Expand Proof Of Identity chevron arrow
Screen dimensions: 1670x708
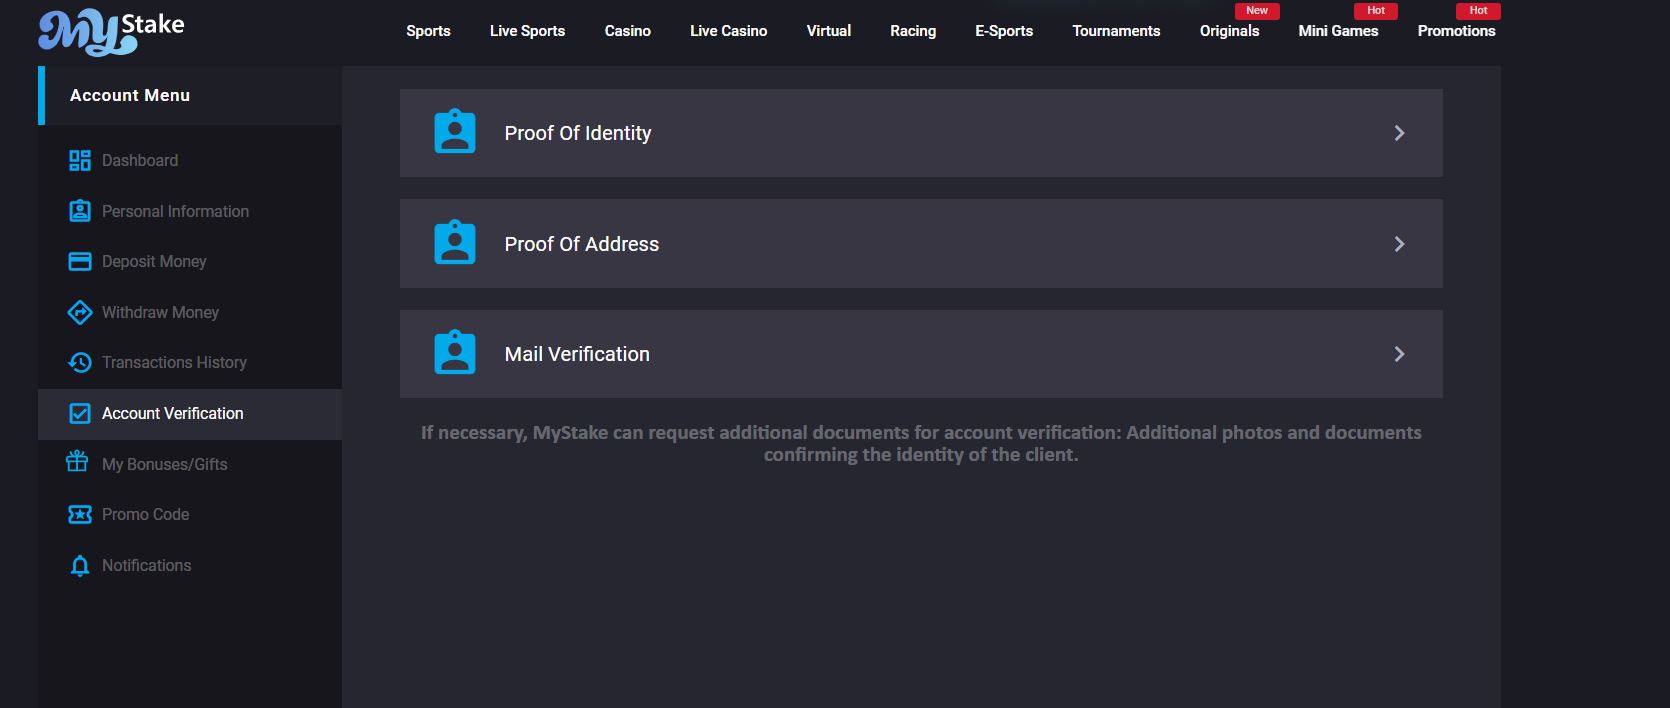click(1399, 133)
